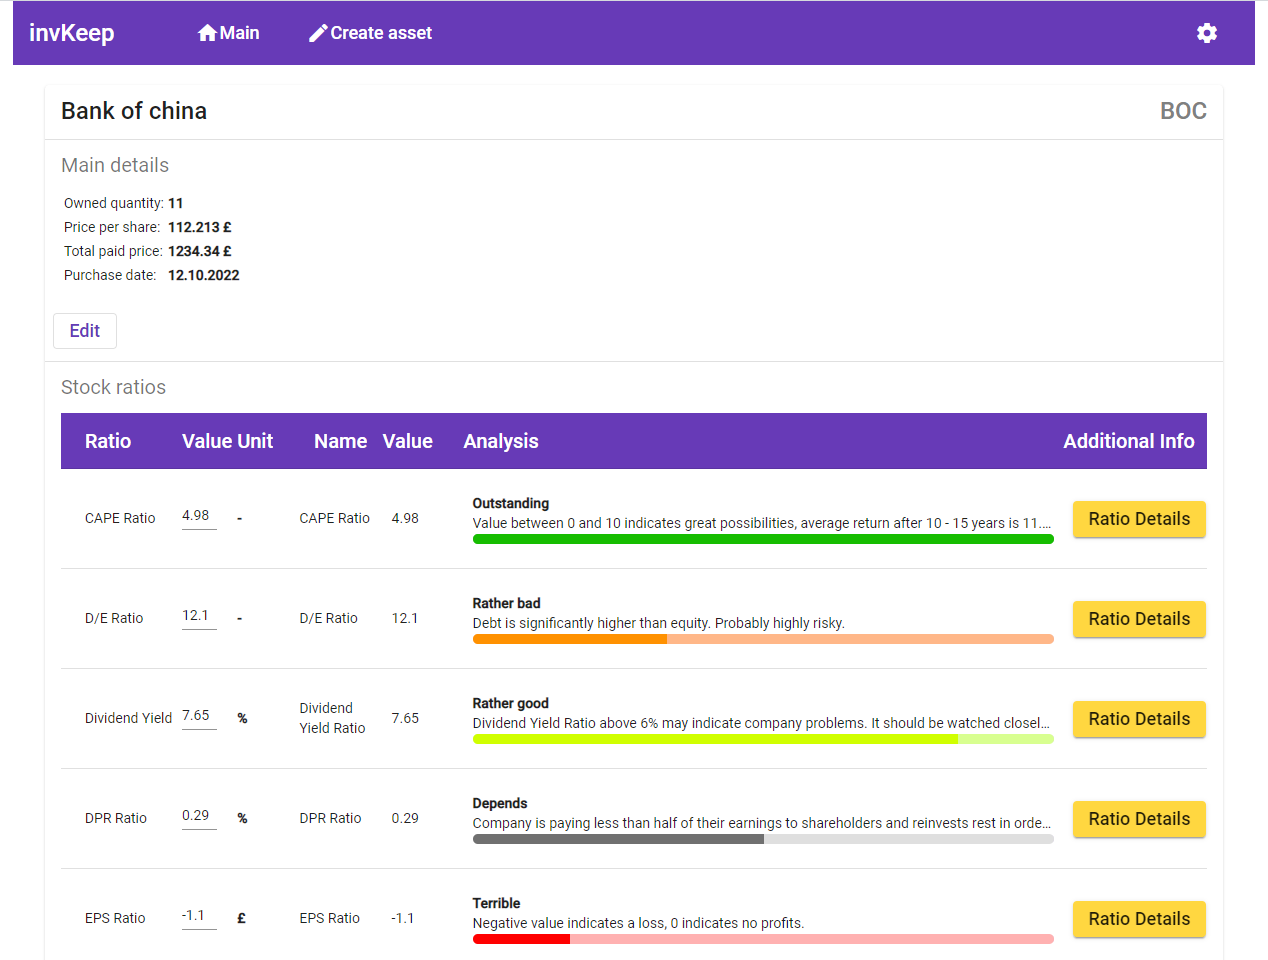Click the Name column header
The width and height of the screenshot is (1268, 960).
pos(340,441)
